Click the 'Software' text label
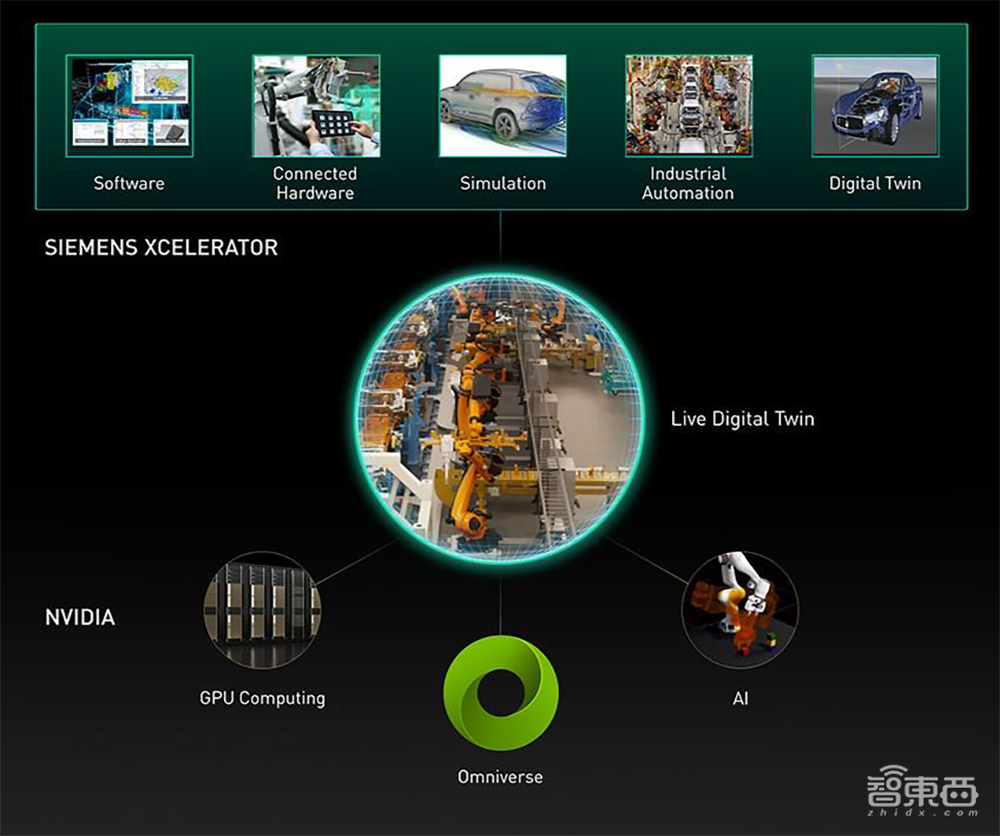The height and width of the screenshot is (836, 1000). [x=129, y=183]
